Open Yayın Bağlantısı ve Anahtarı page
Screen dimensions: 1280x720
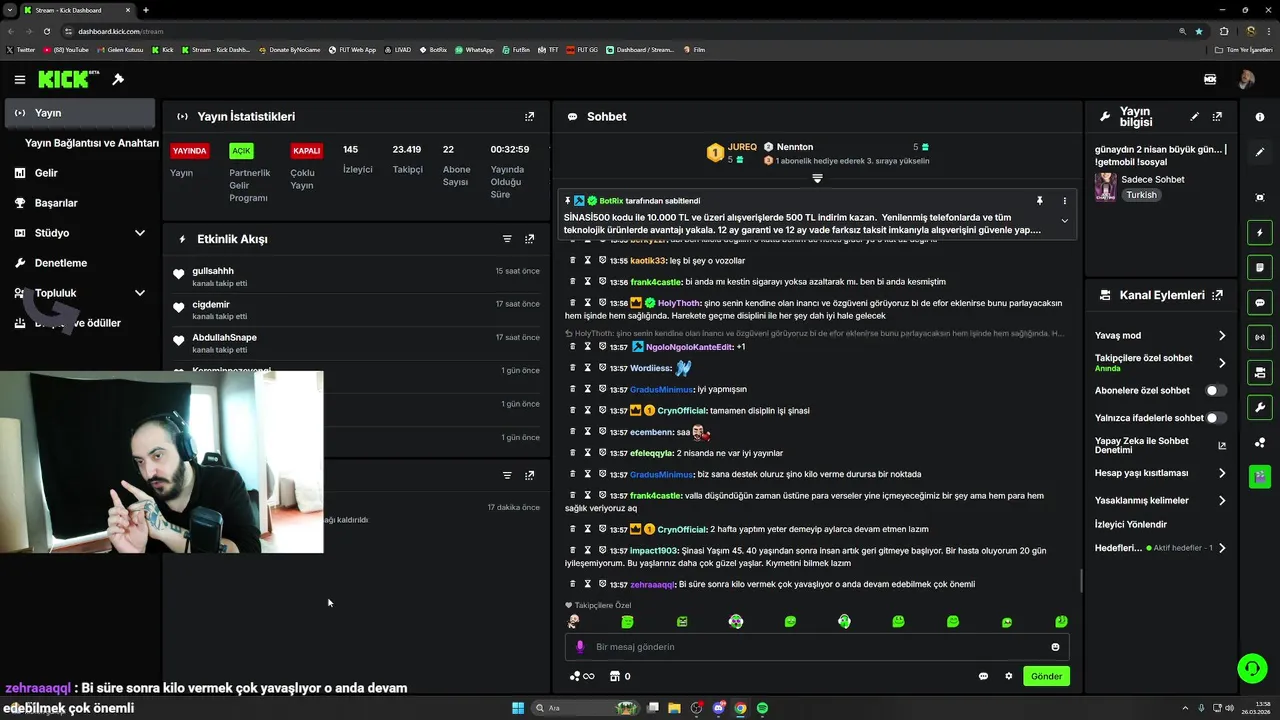coord(91,143)
